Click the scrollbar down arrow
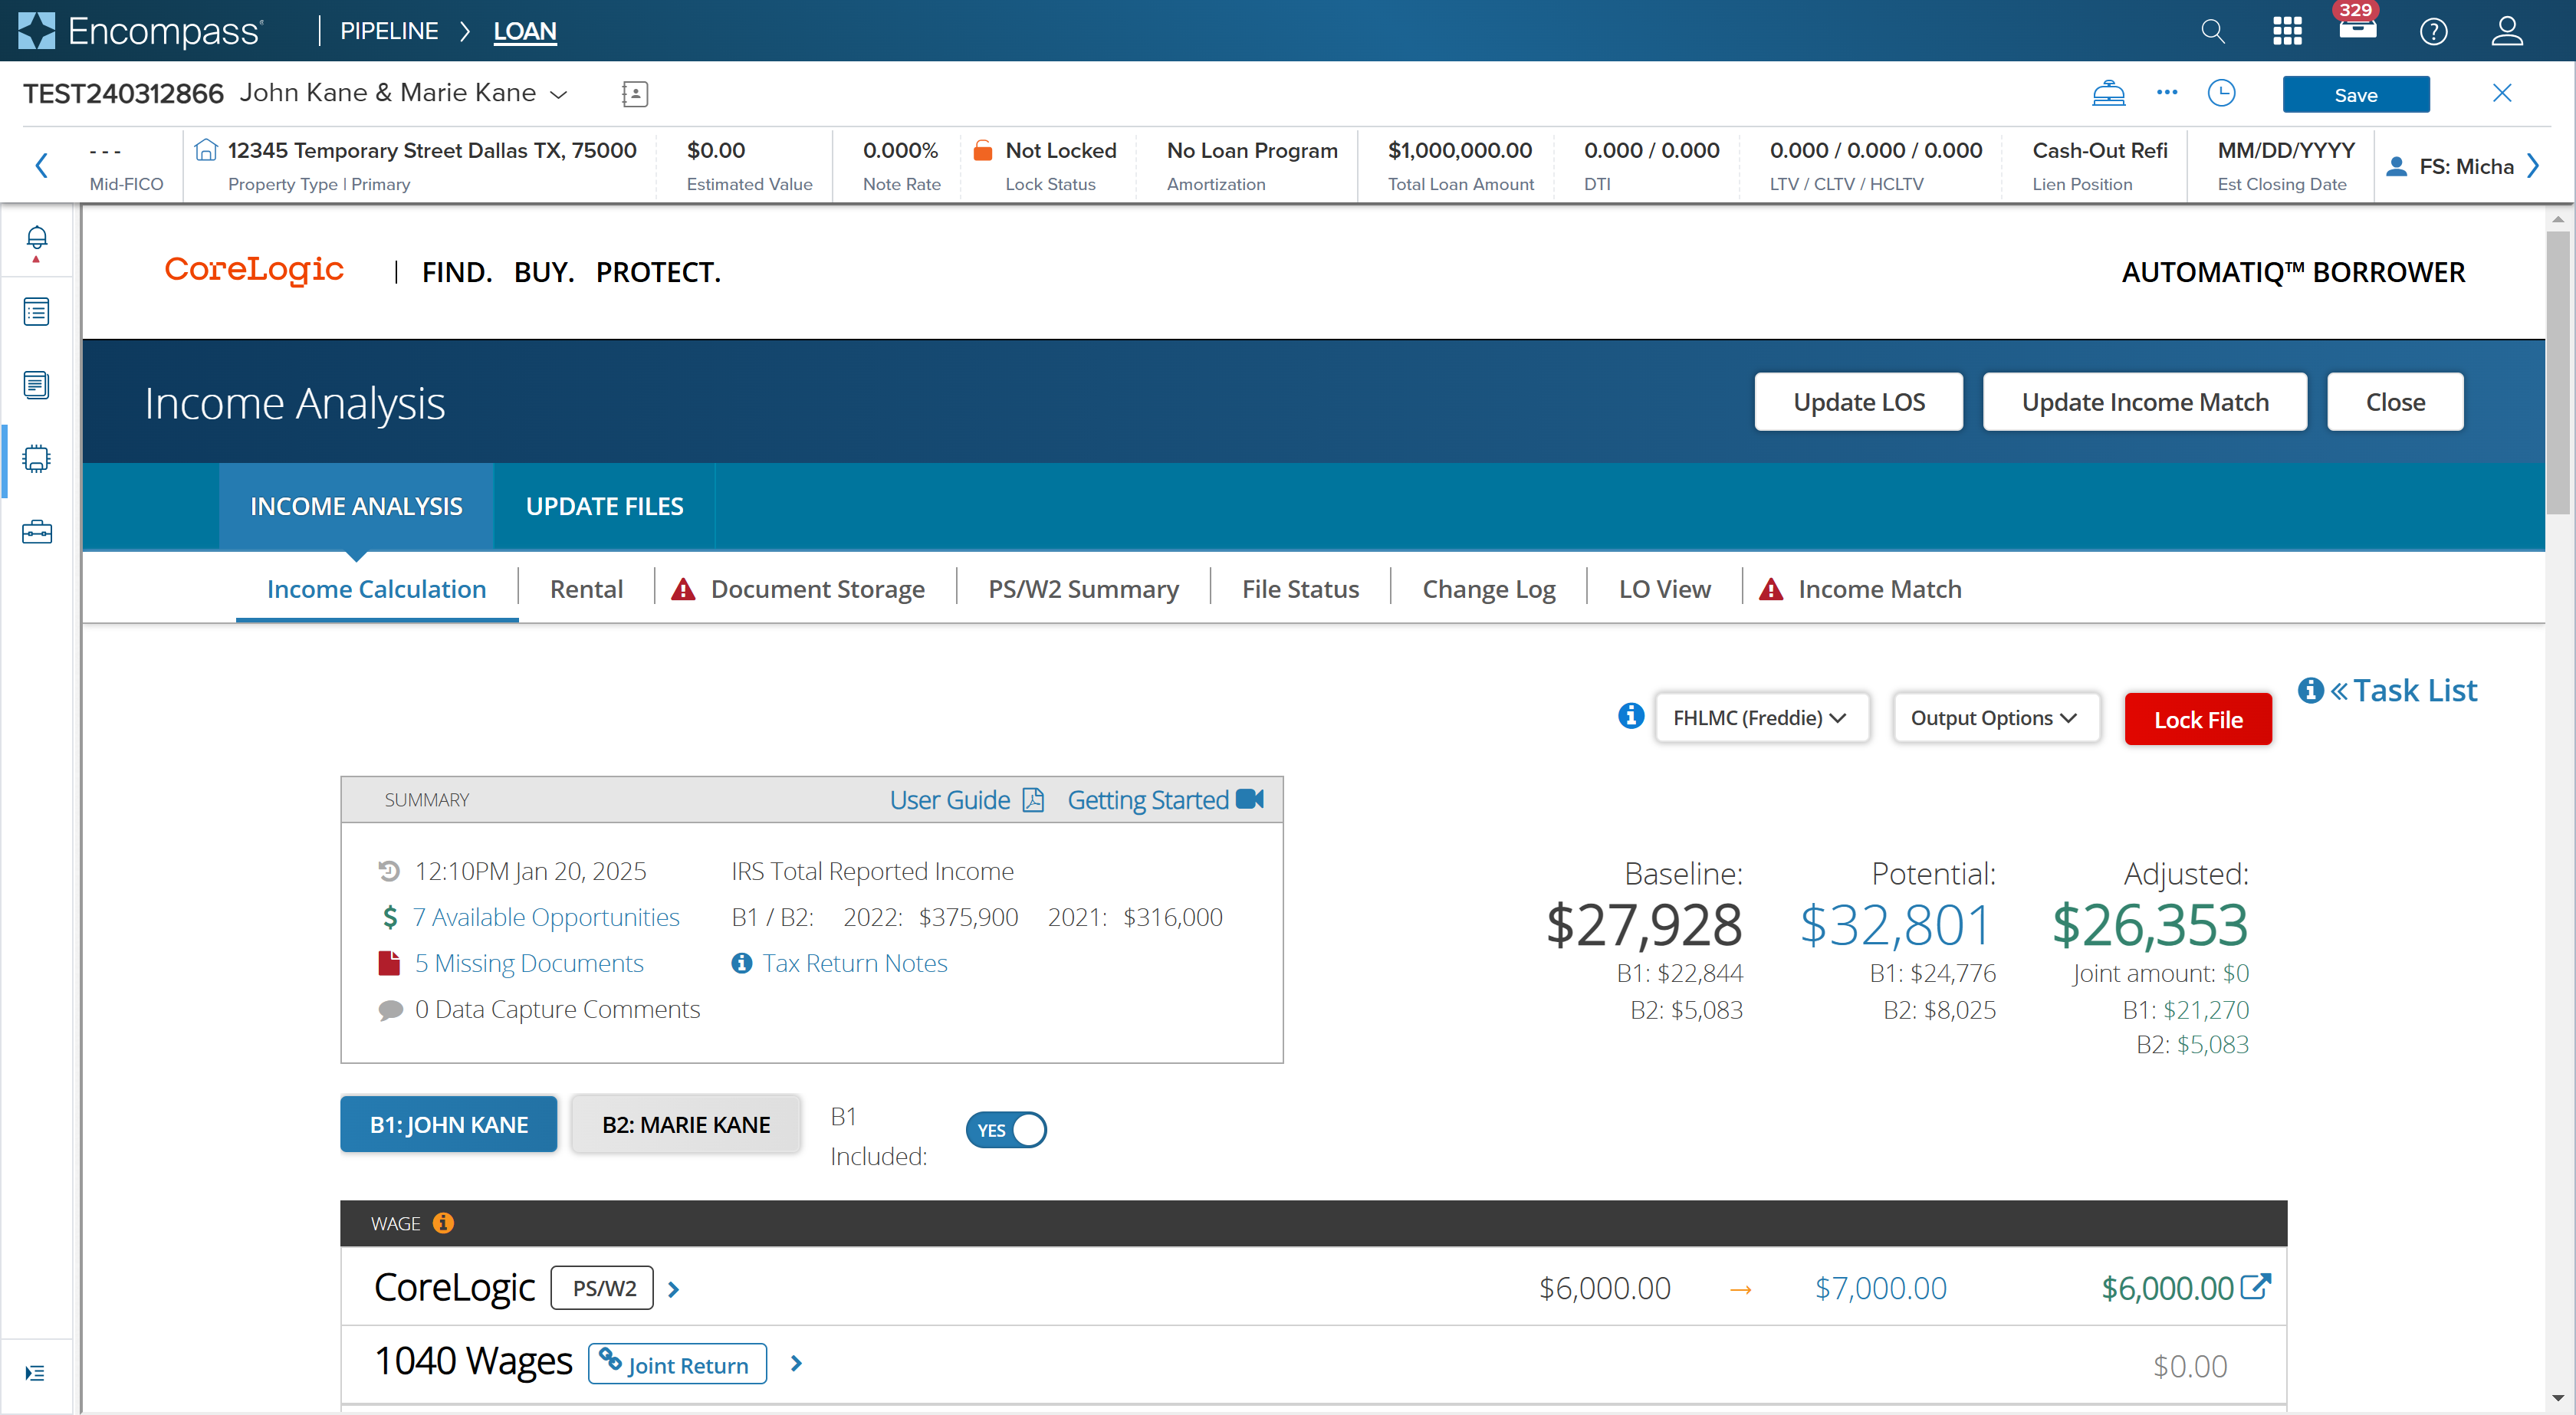 tap(2557, 1398)
